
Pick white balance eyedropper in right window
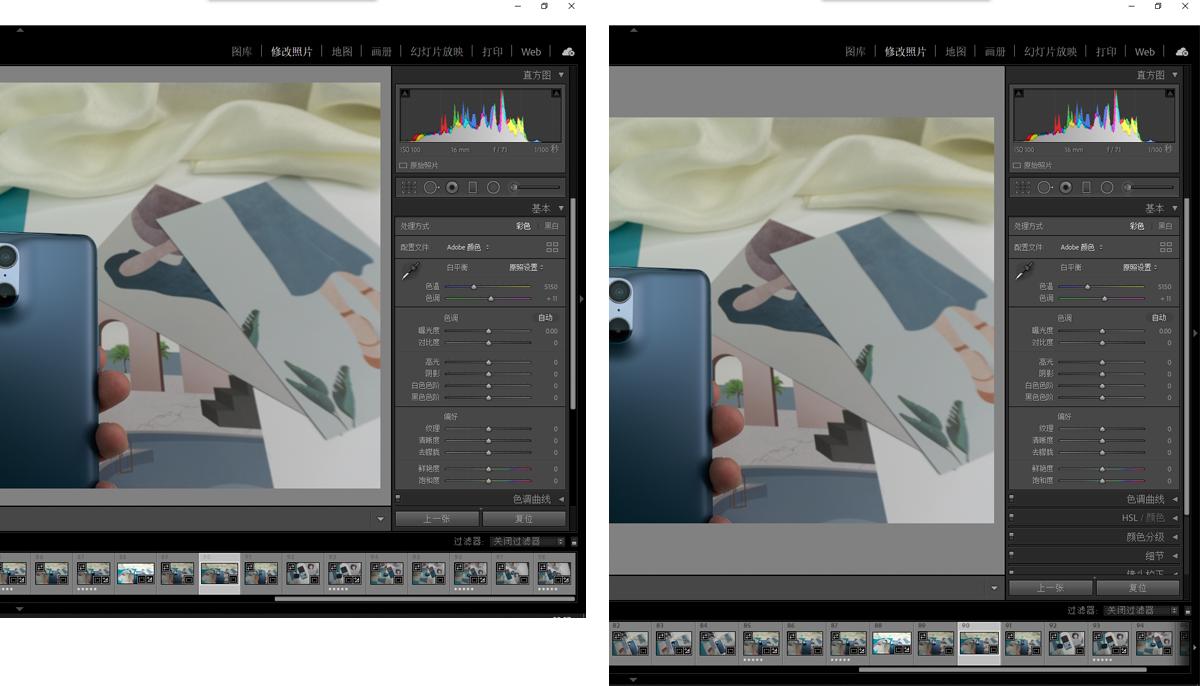[1023, 272]
